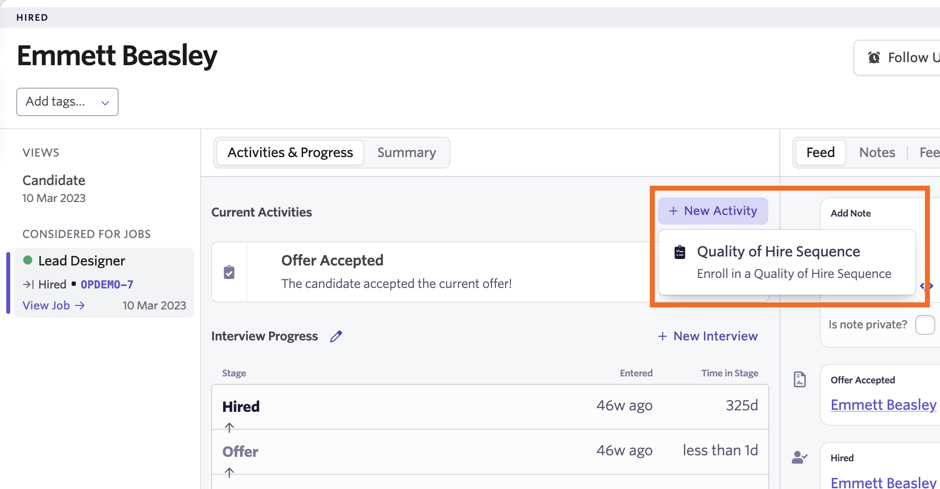Image resolution: width=940 pixels, height=489 pixels.
Task: Click the 'less than 1d' time value
Action: point(720,451)
